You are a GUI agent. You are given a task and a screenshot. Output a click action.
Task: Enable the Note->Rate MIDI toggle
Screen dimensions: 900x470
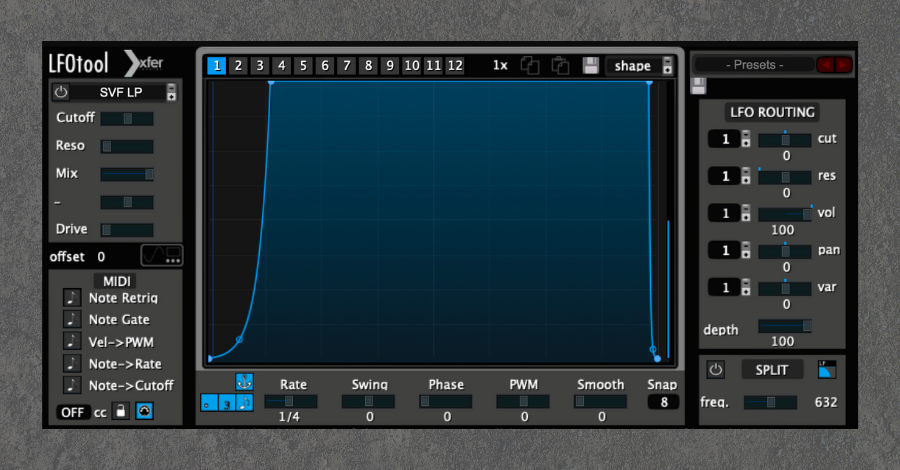click(x=72, y=363)
